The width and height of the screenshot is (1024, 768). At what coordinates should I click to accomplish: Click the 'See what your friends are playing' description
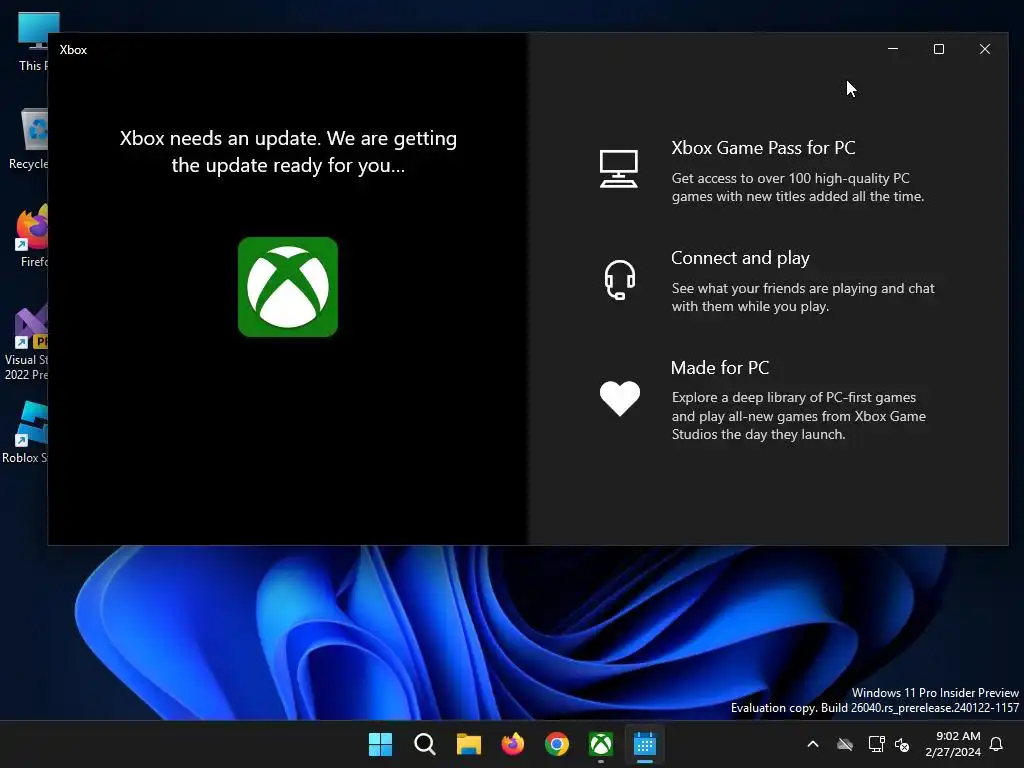[x=803, y=297]
